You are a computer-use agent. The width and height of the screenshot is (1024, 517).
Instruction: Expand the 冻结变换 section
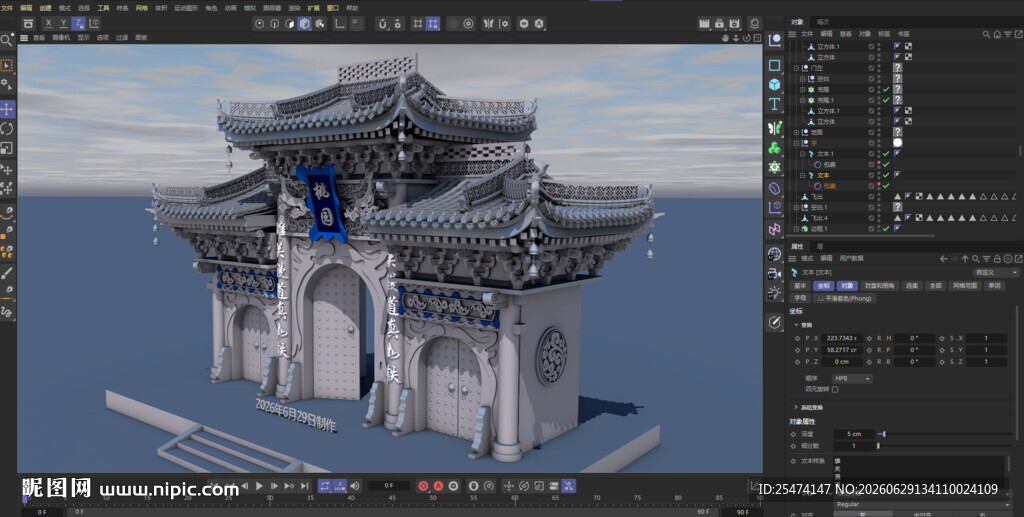point(795,407)
